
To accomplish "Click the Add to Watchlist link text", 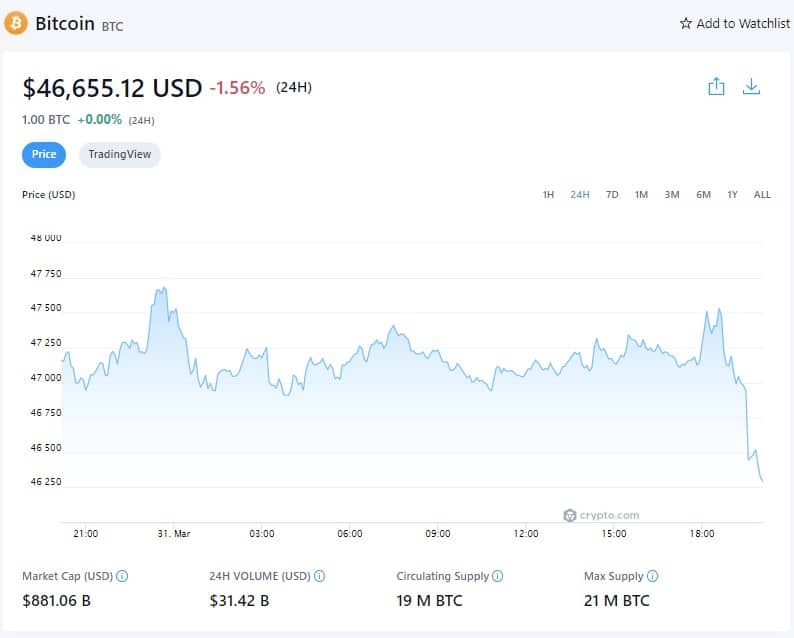I will pos(743,23).
